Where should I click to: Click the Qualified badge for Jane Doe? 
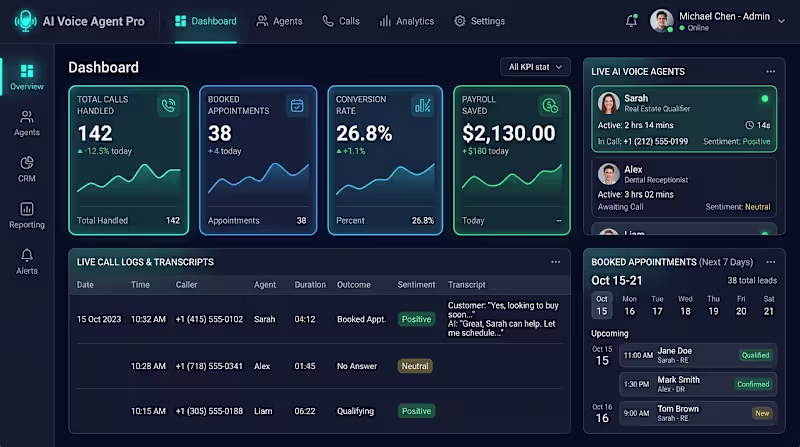pyautogui.click(x=755, y=355)
